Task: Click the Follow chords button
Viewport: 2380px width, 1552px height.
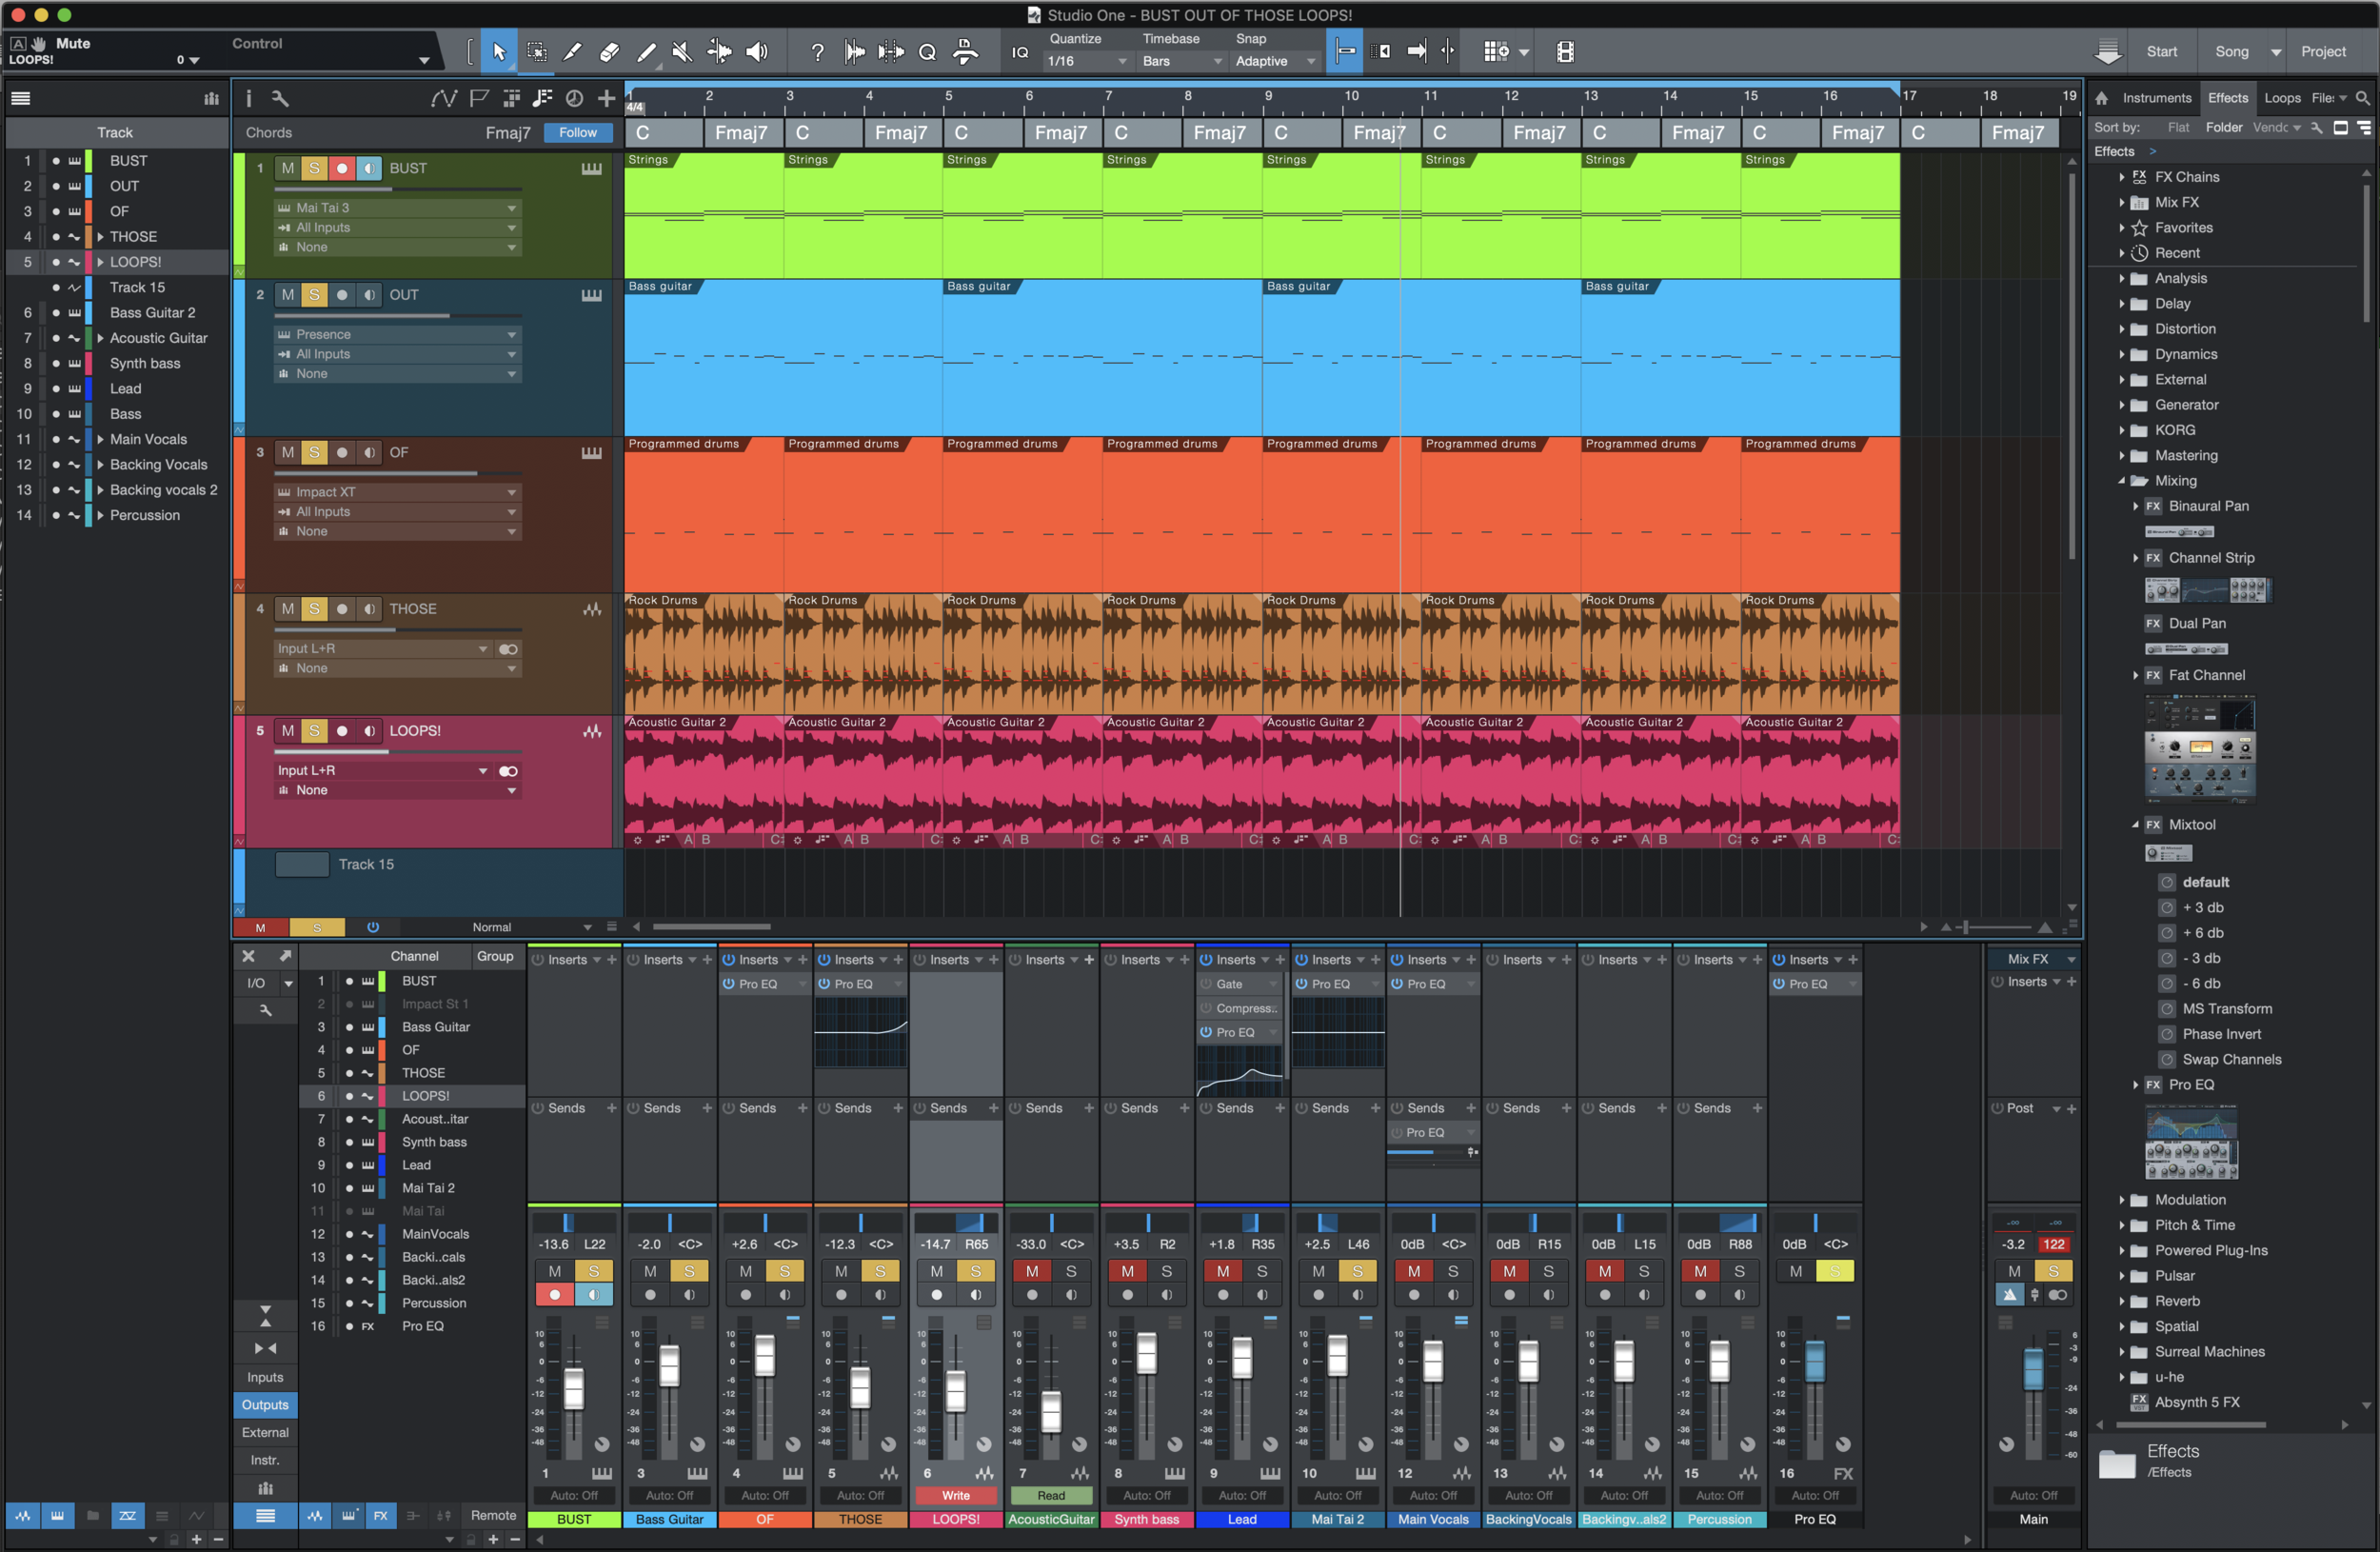Action: [577, 132]
